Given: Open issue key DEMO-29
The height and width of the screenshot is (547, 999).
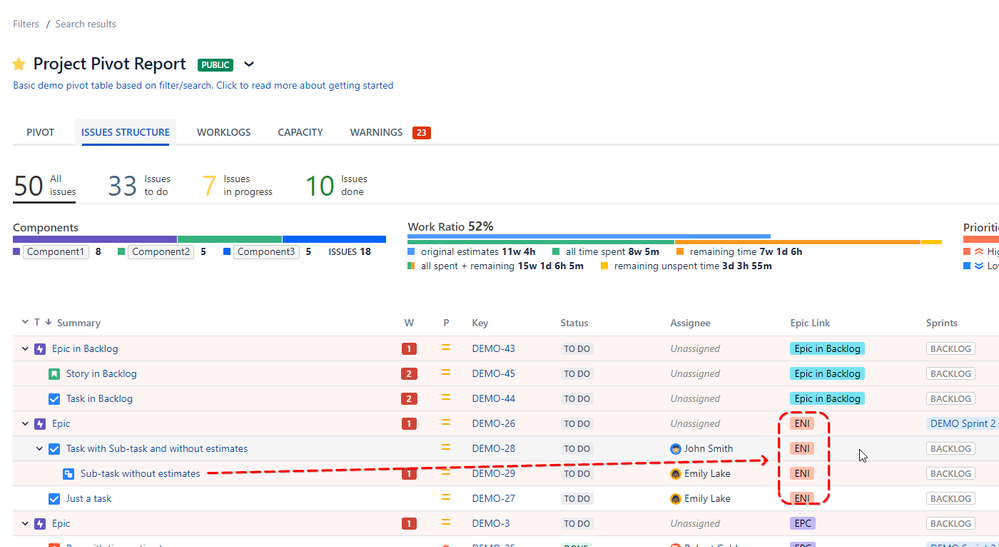Looking at the screenshot, I should click(x=494, y=474).
